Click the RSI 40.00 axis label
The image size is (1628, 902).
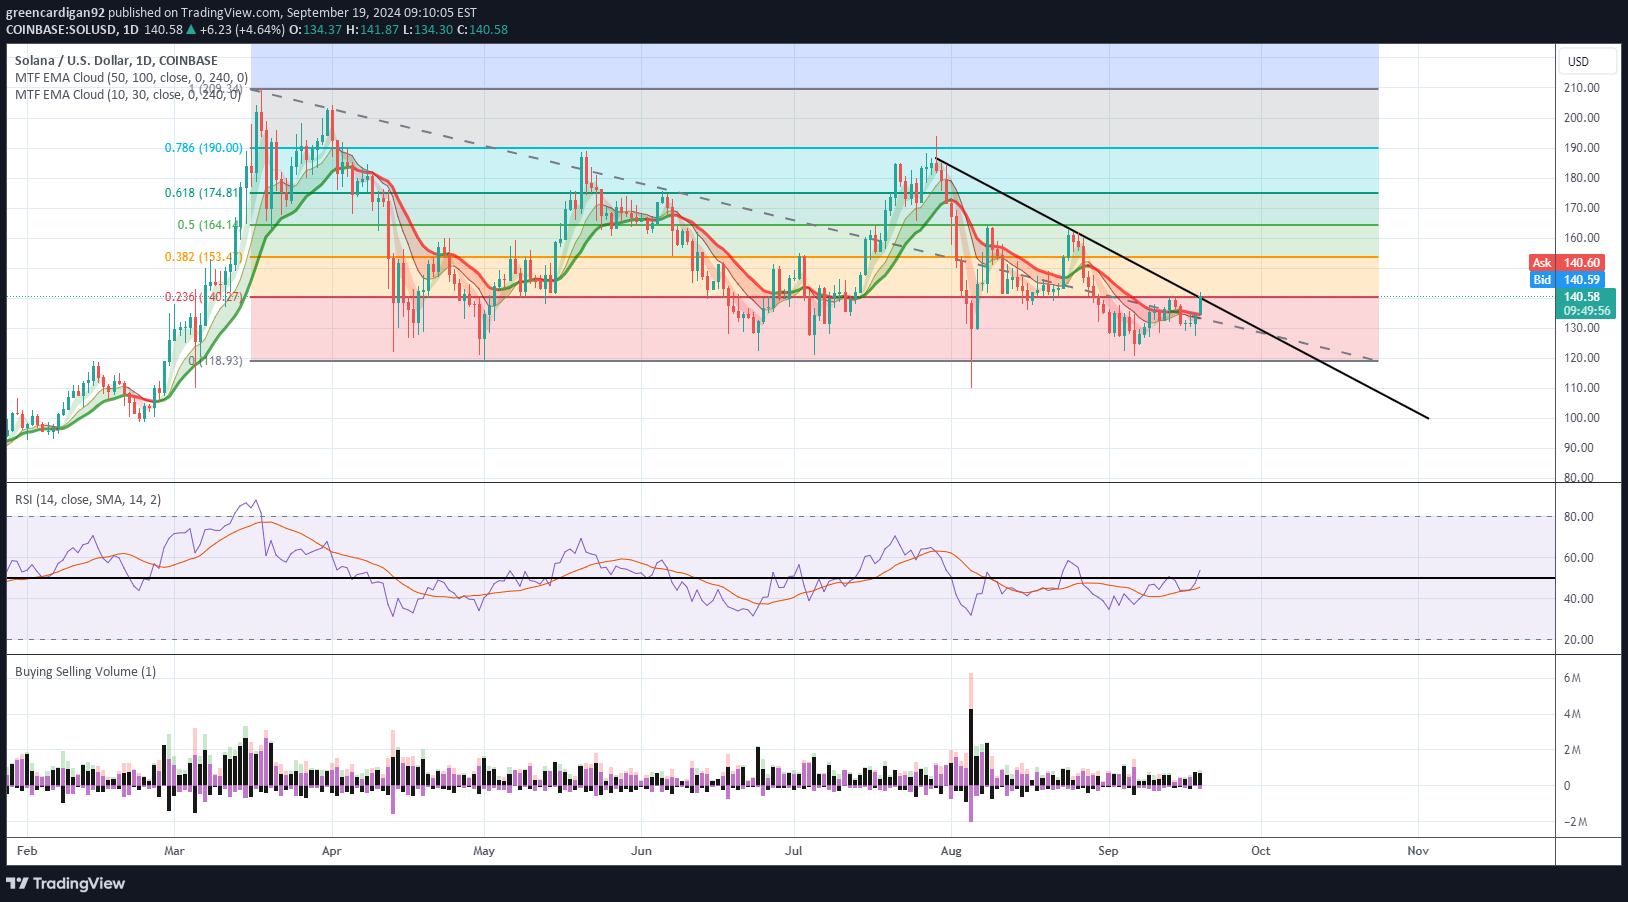tap(1579, 599)
